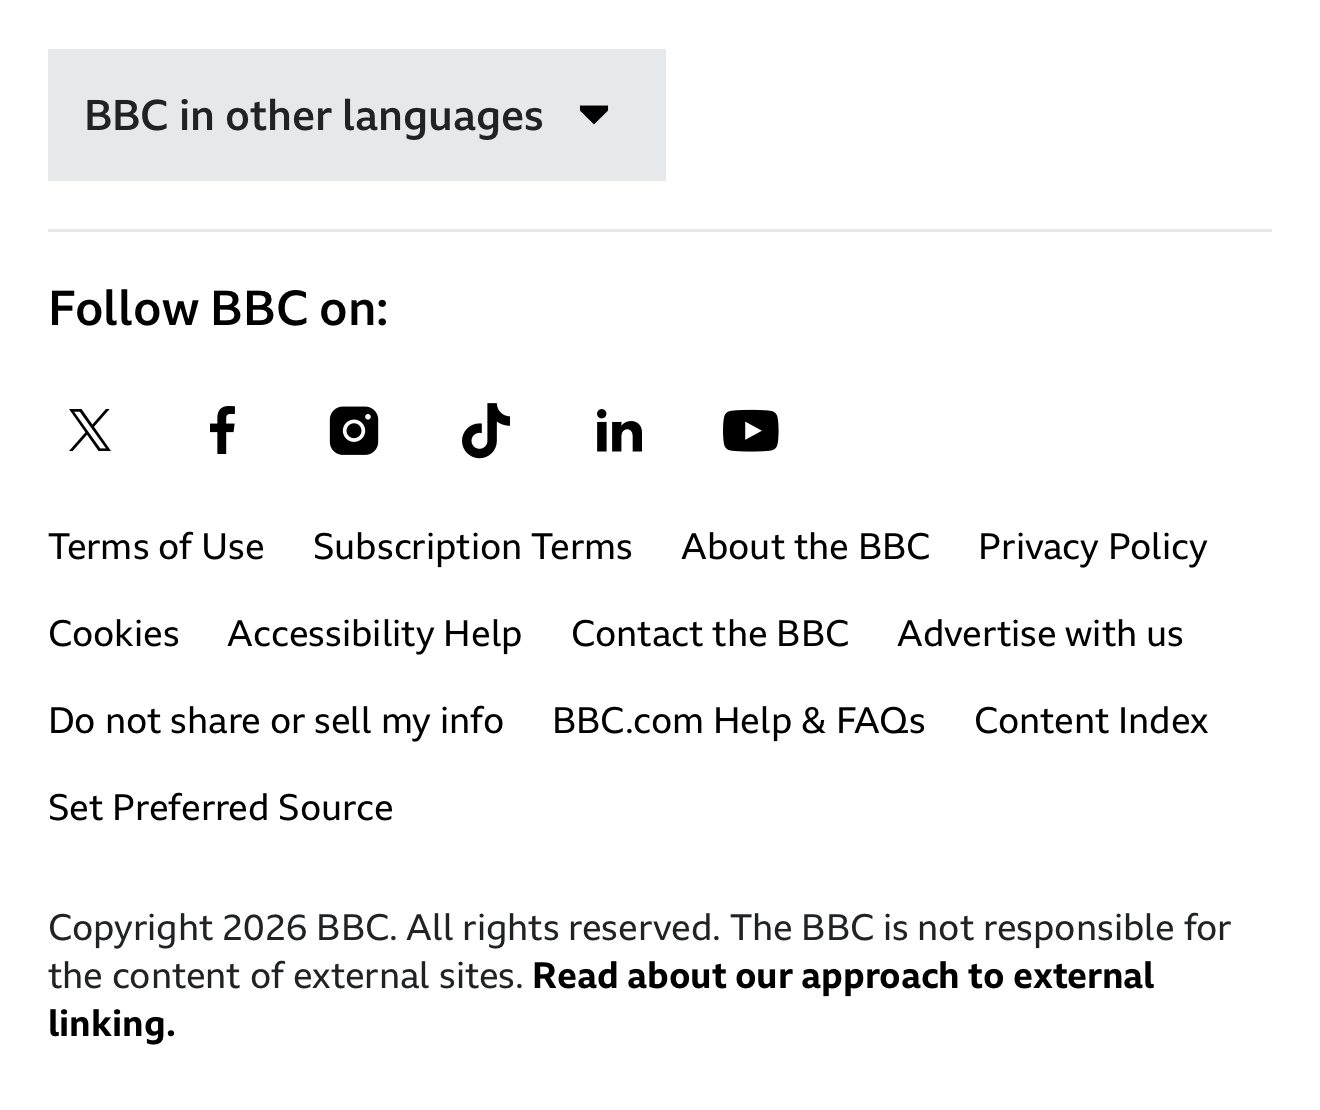Open BBC's X (Twitter) profile icon
The height and width of the screenshot is (1110, 1320).
90,431
